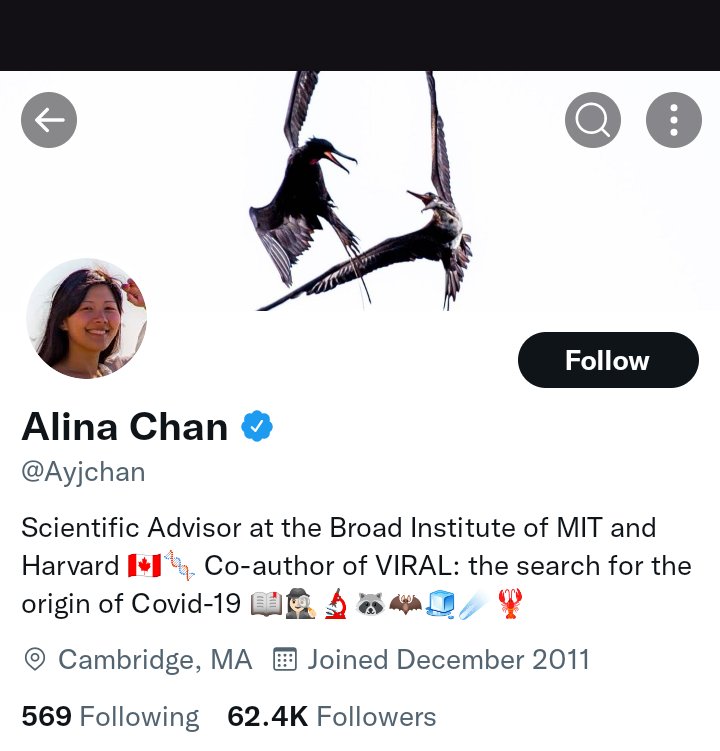Viewport: 720px width, 751px height.
Task: Go back using the arrow button
Action: tap(49, 121)
